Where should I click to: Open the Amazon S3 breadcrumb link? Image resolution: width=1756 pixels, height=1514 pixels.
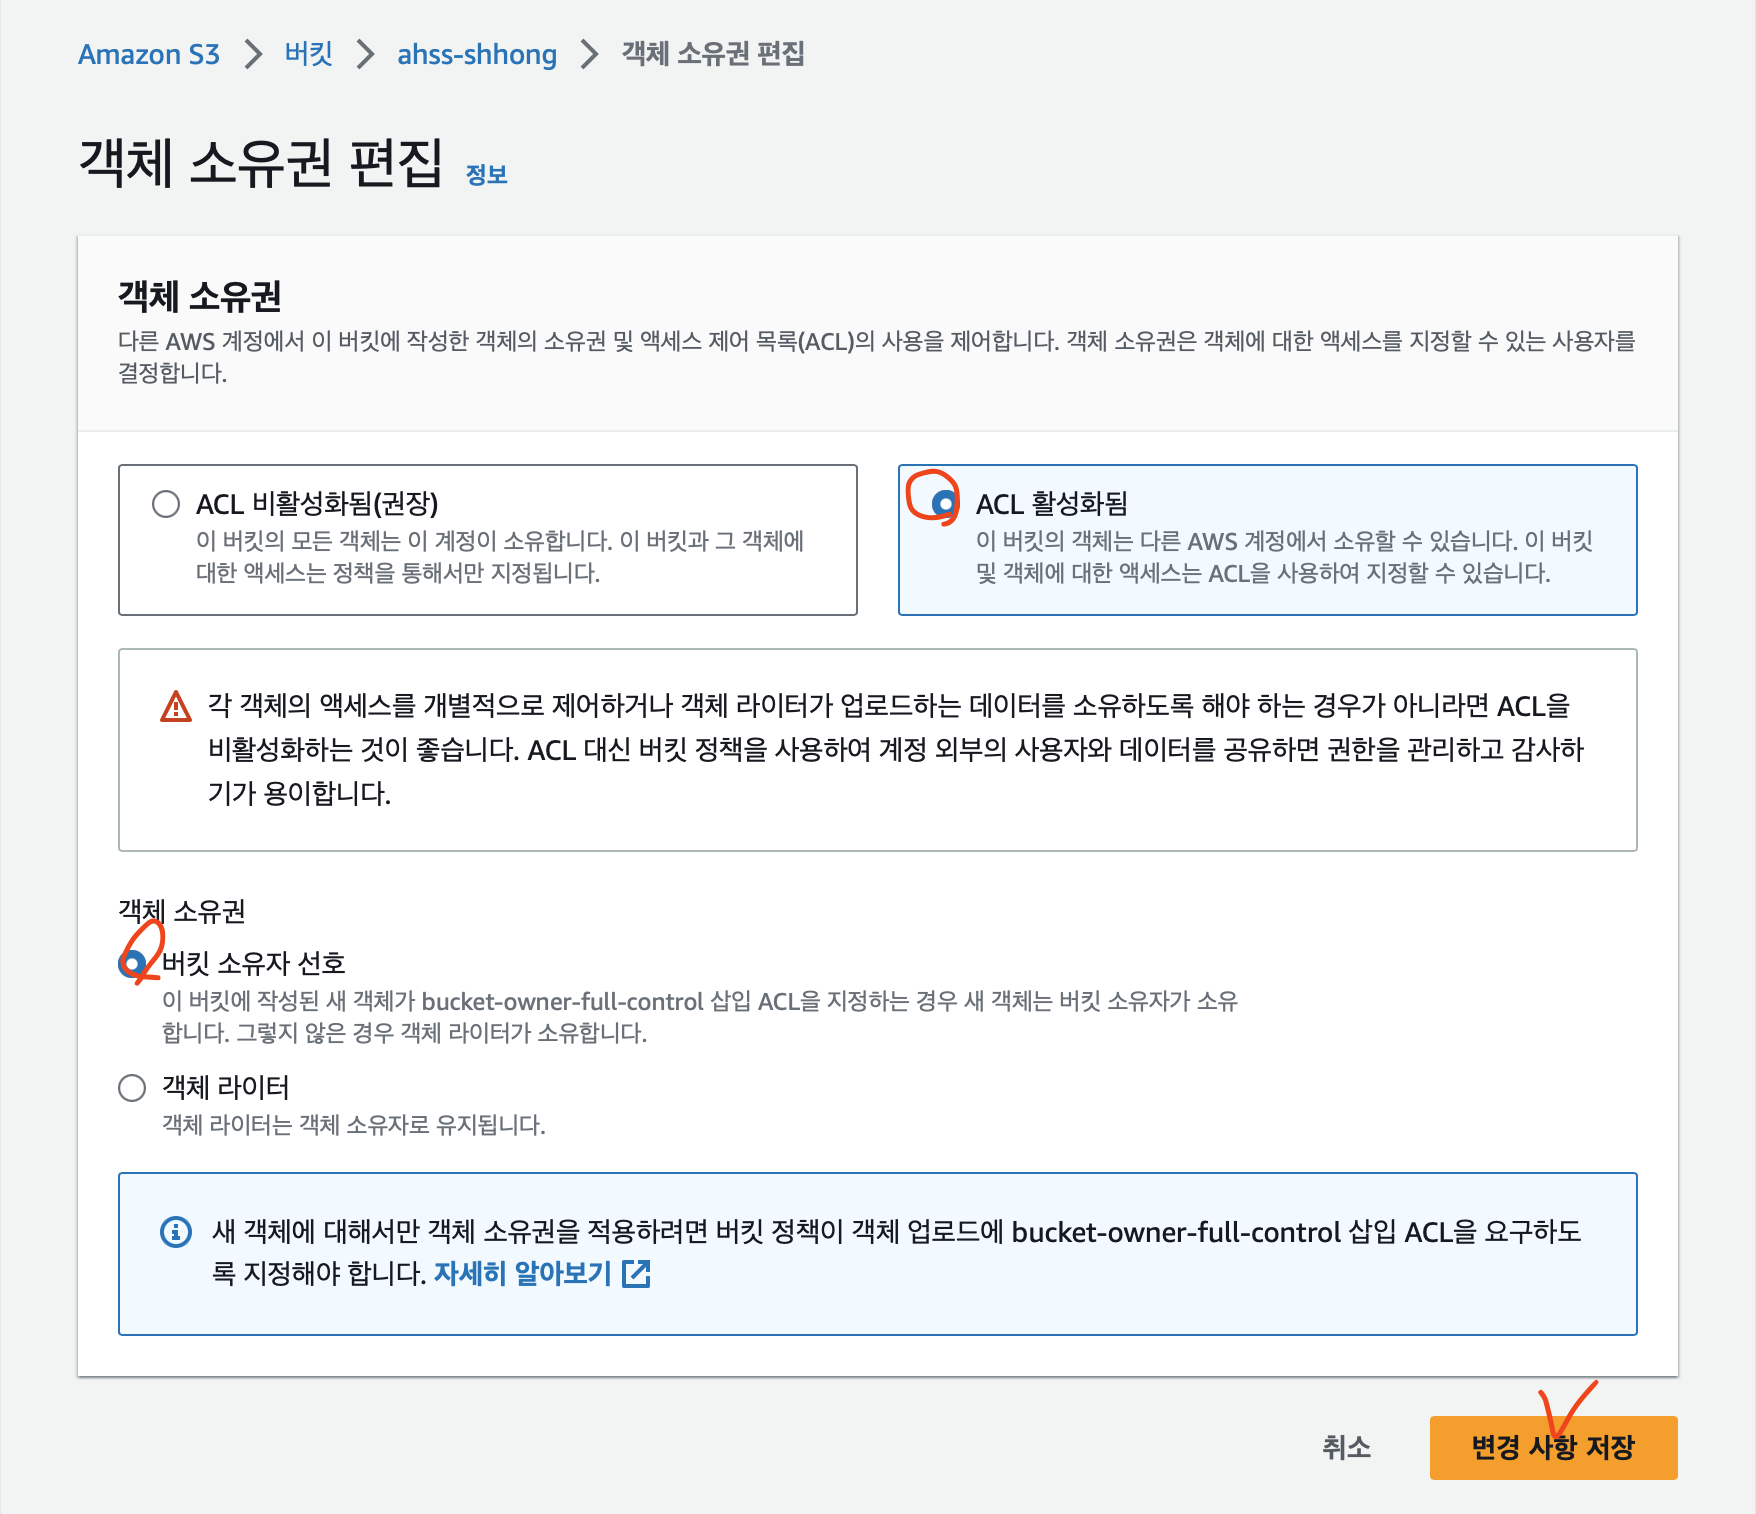(x=149, y=54)
